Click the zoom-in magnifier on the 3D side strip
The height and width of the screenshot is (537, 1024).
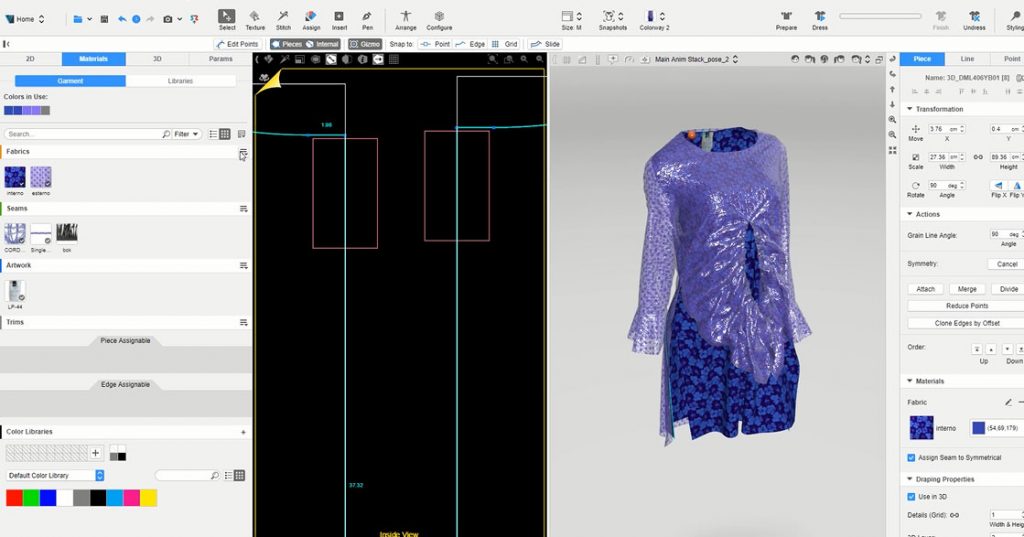click(x=892, y=120)
